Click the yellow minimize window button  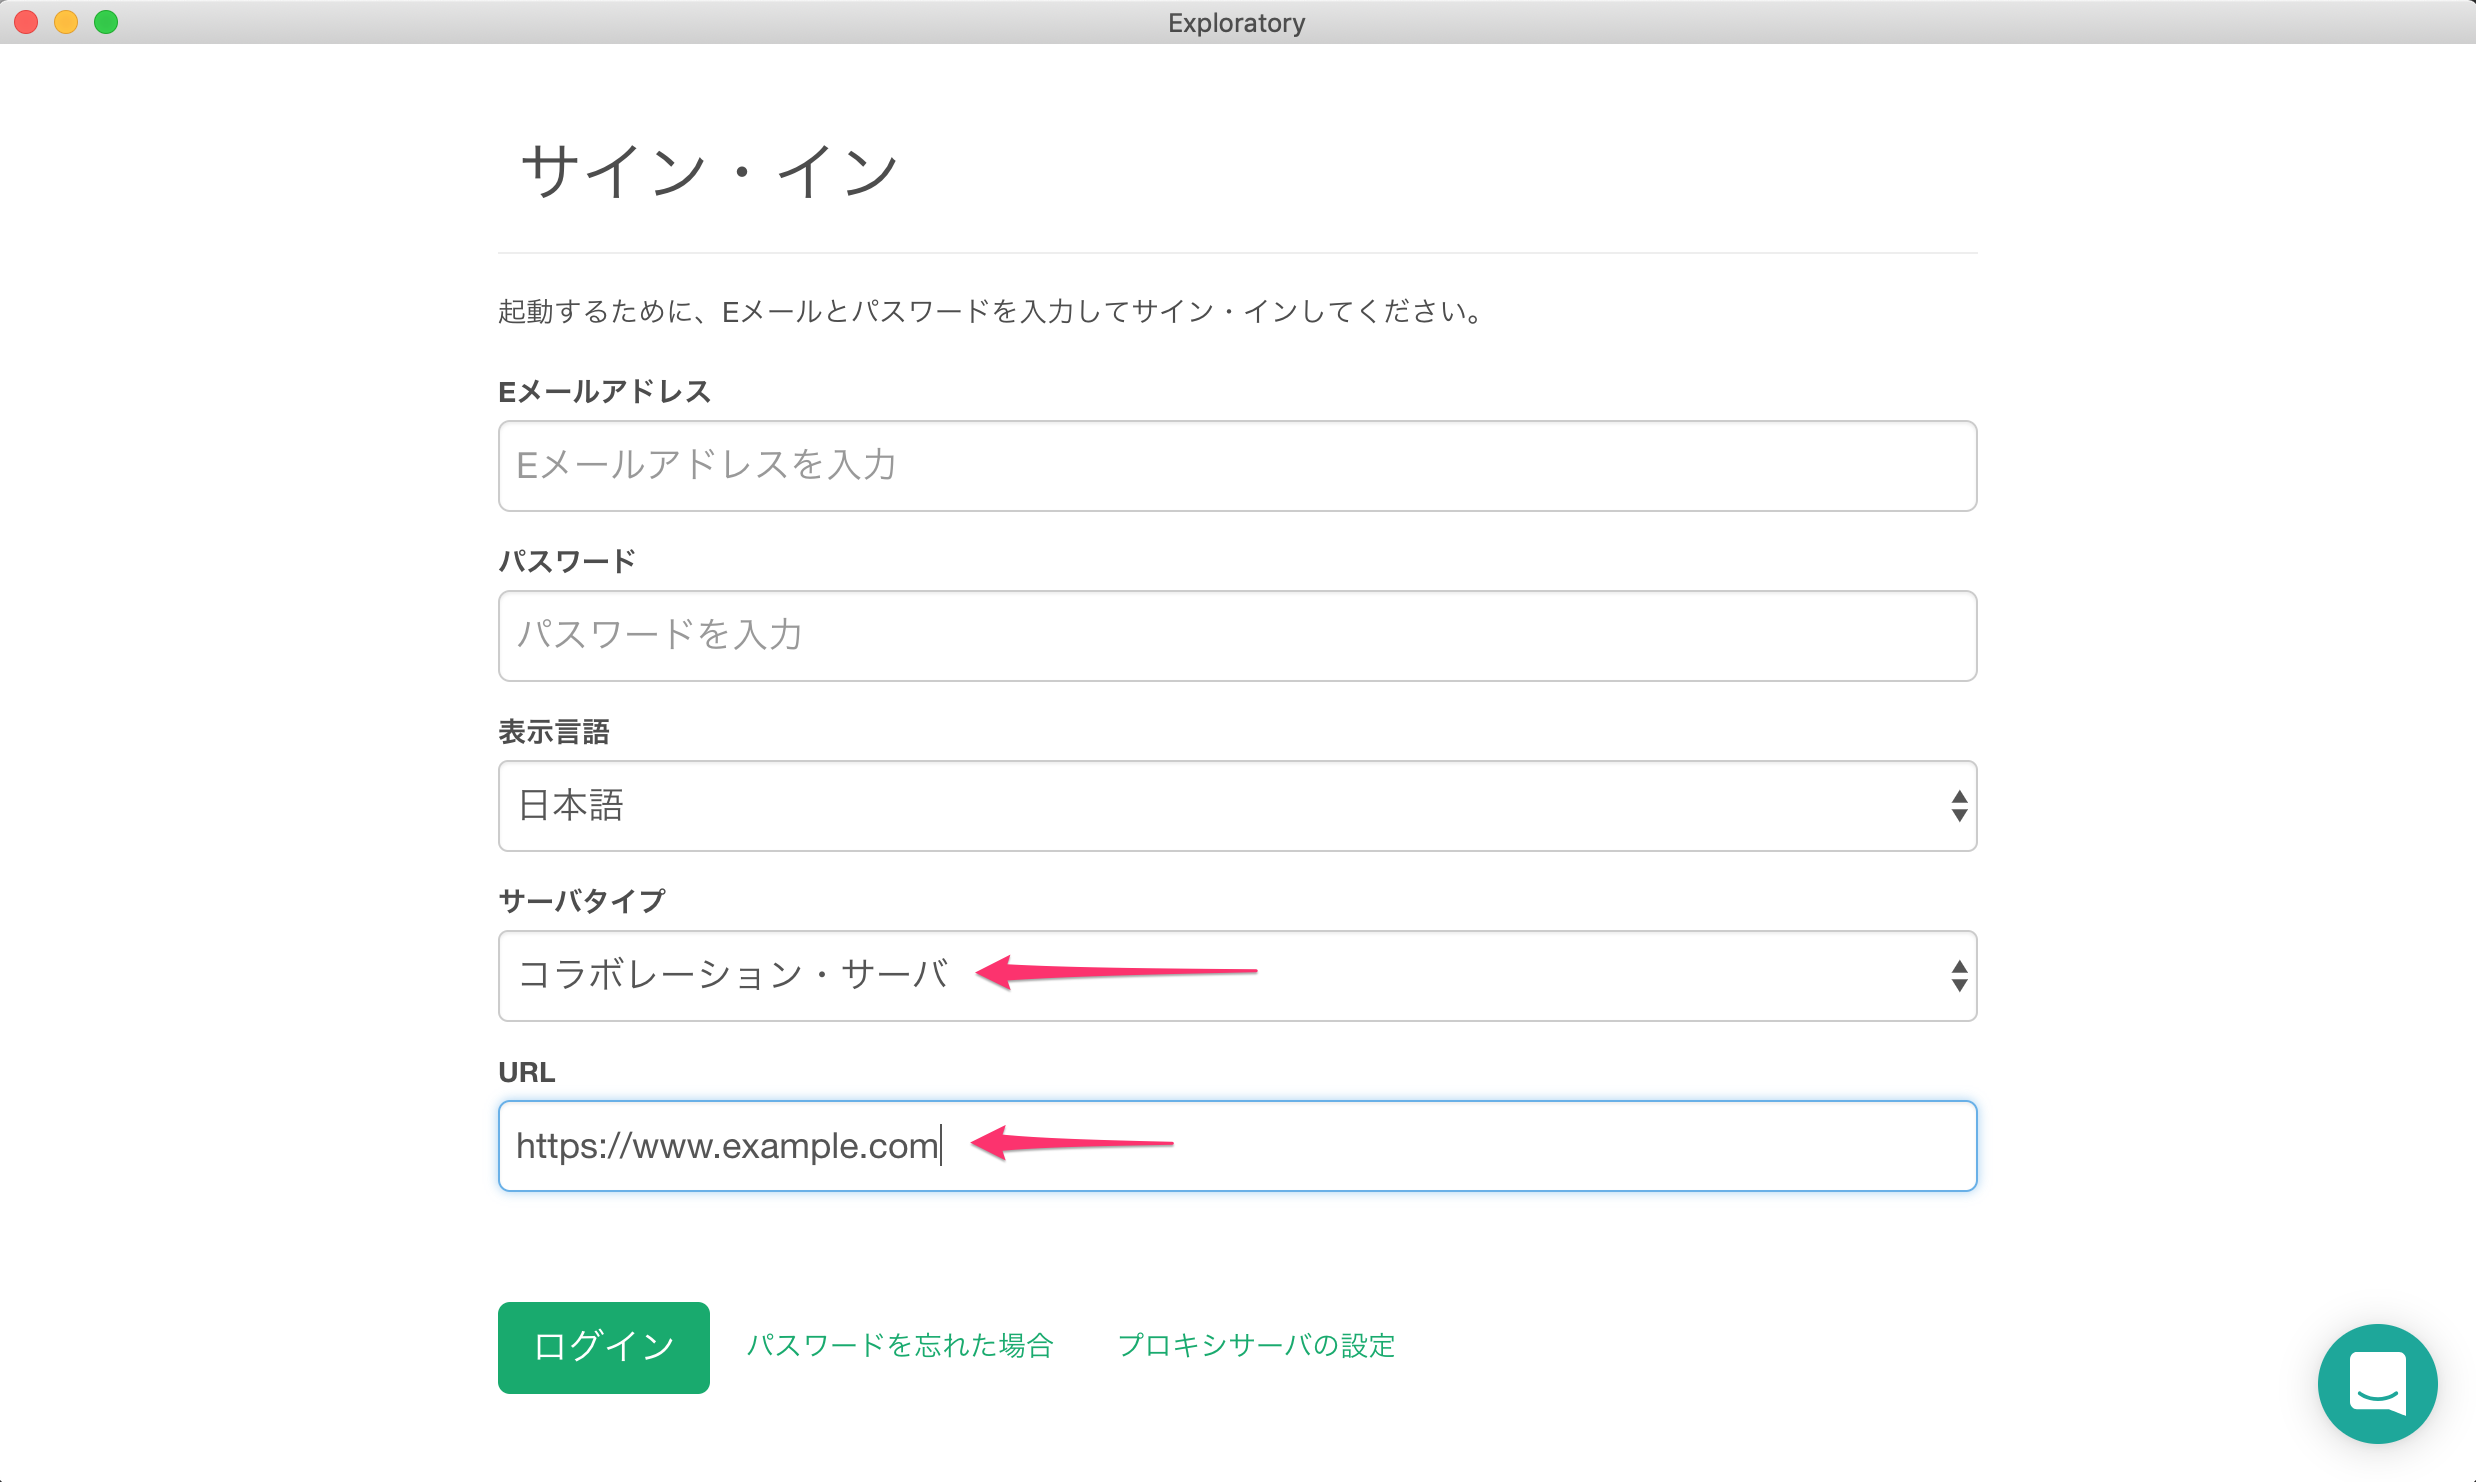[66, 22]
